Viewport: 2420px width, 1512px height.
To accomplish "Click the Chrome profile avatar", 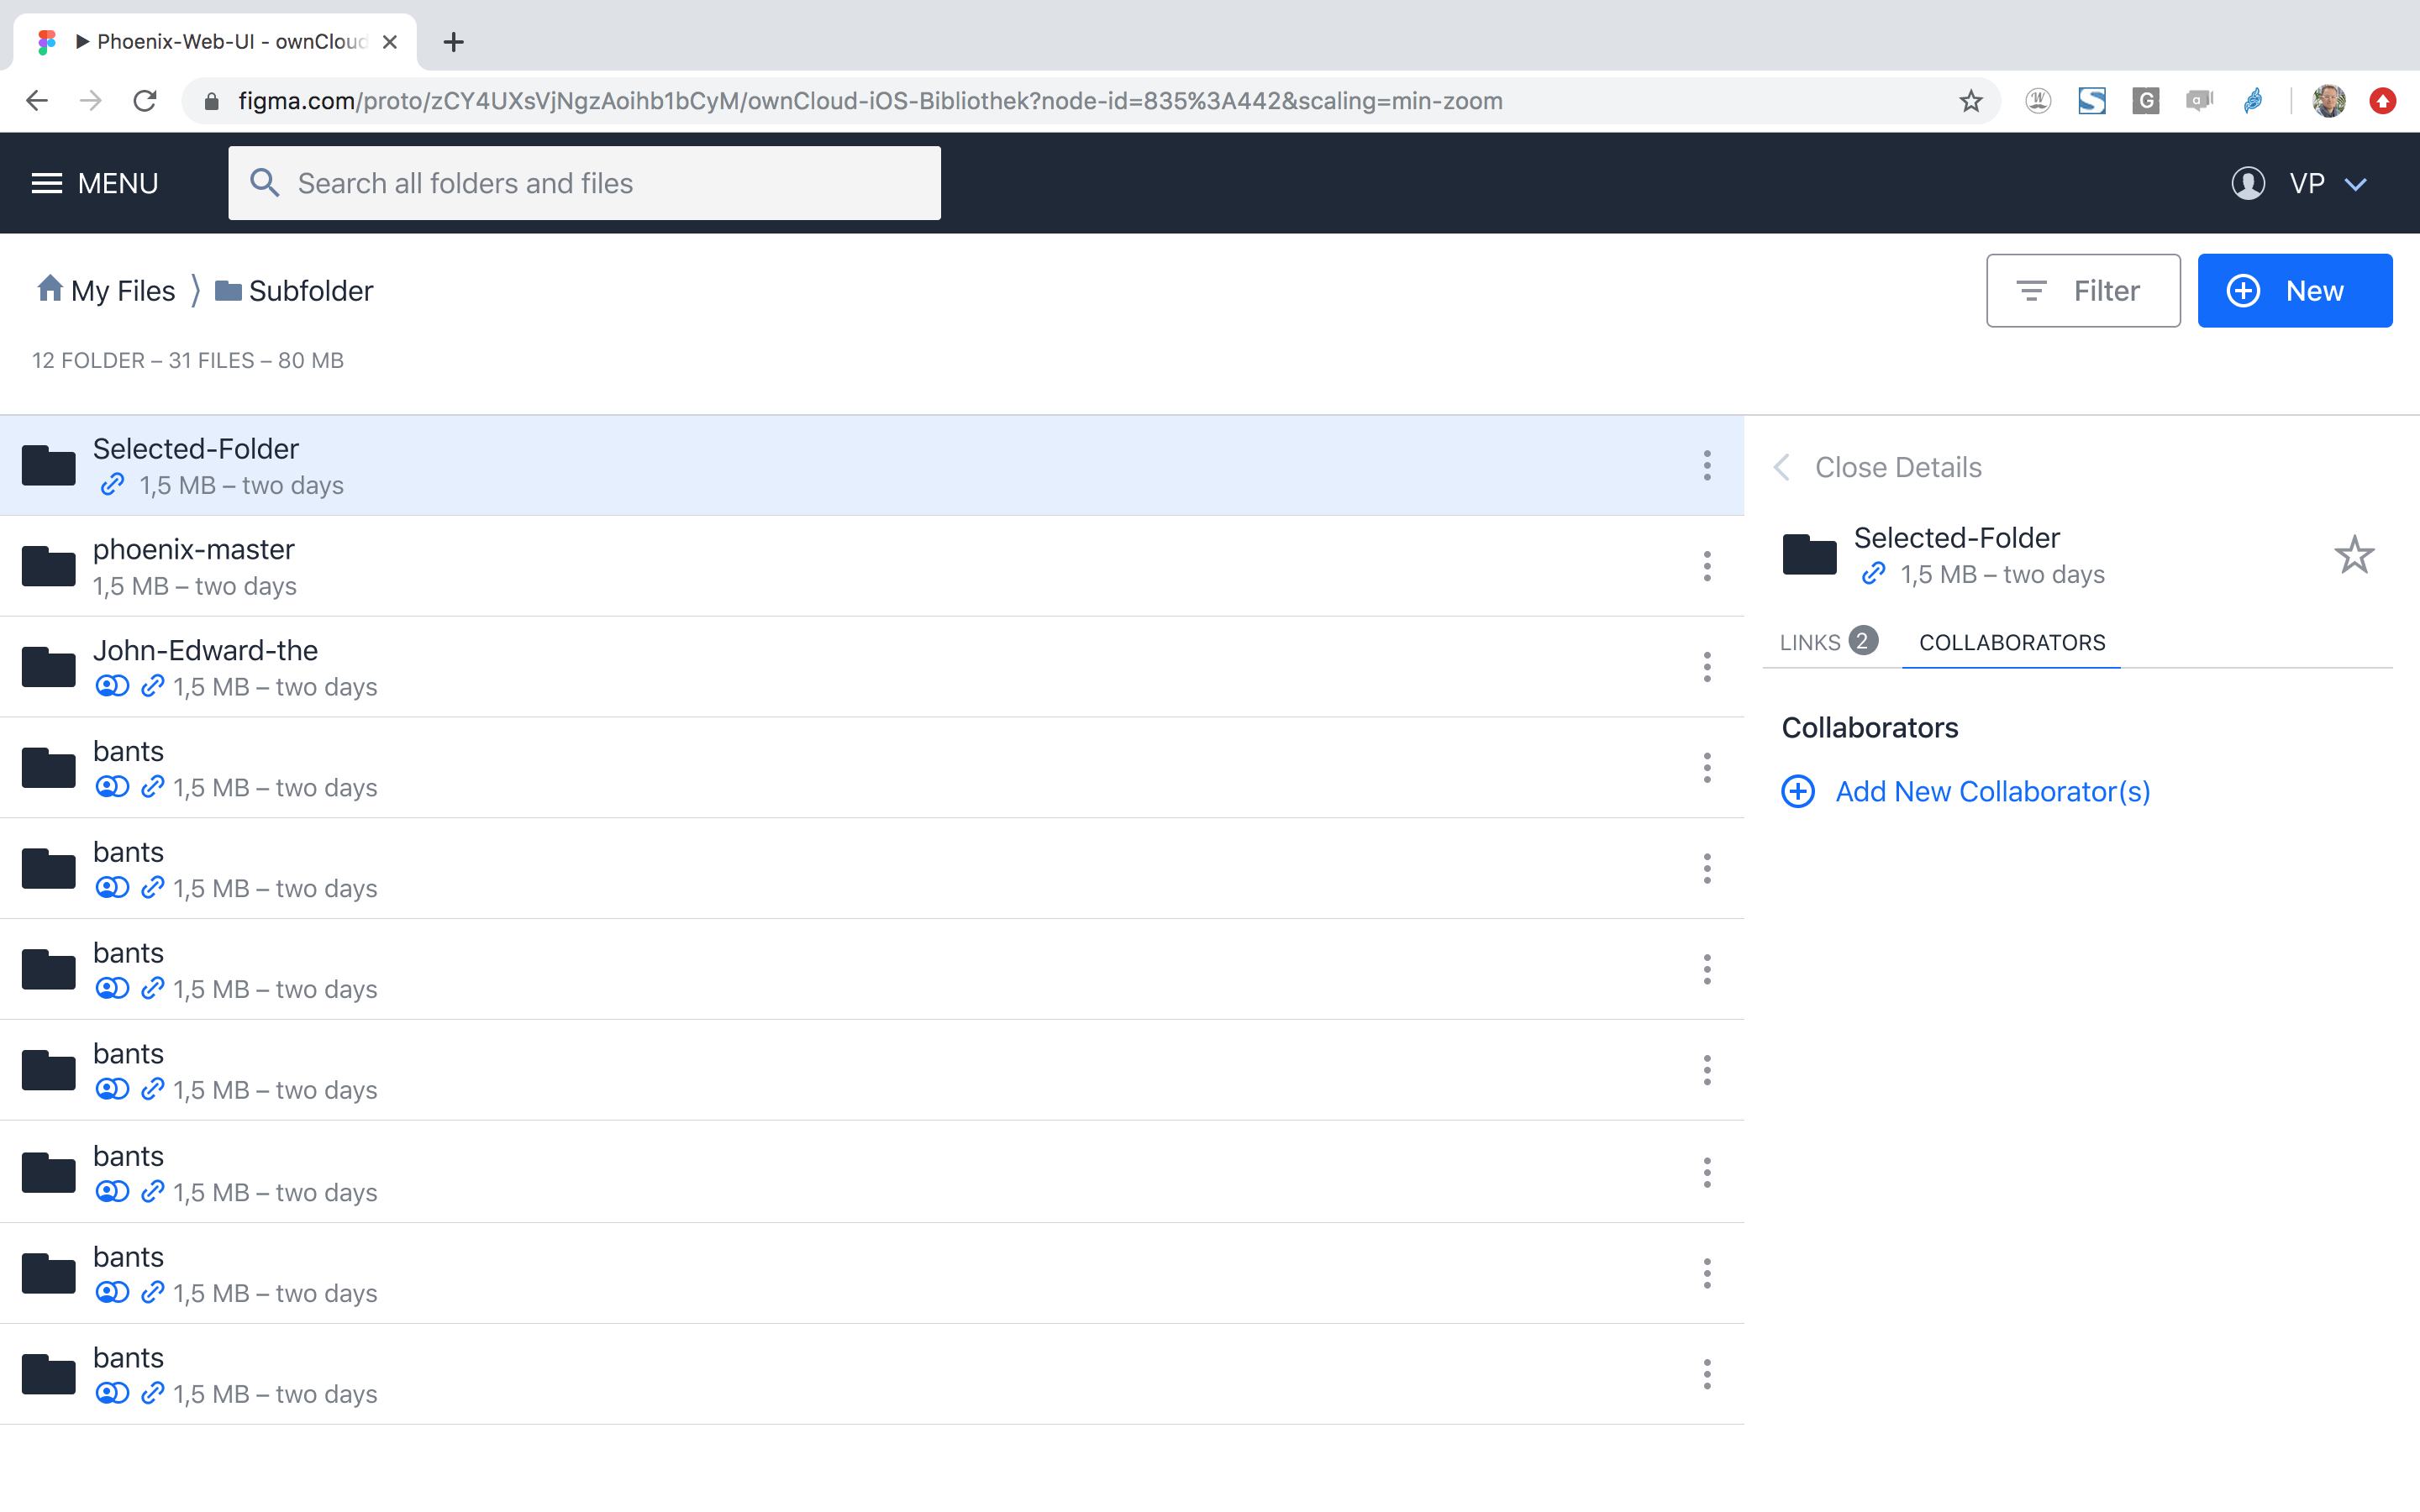I will (x=2329, y=101).
